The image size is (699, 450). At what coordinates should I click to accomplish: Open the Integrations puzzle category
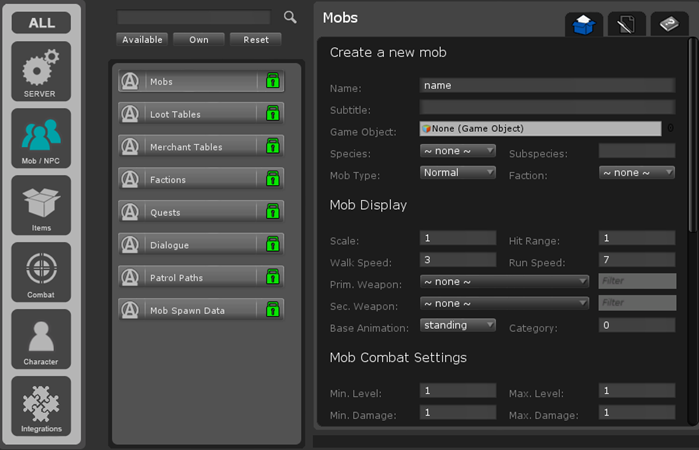[41, 406]
